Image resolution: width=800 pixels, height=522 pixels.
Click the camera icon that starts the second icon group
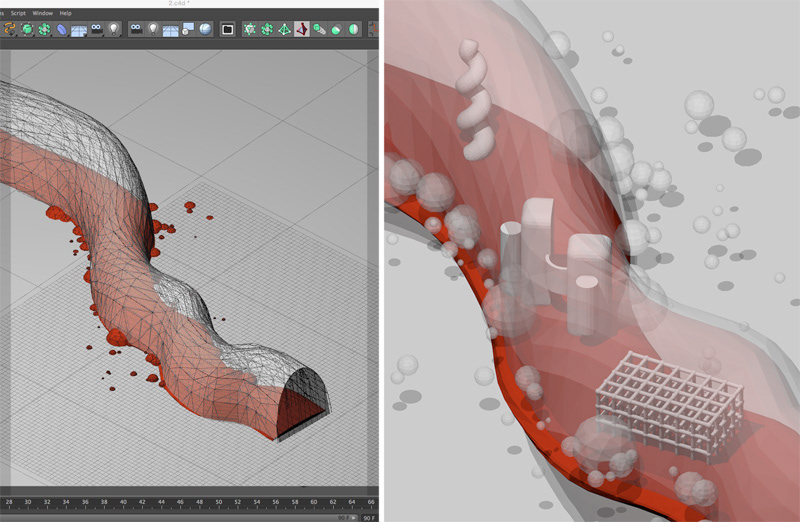[x=136, y=29]
